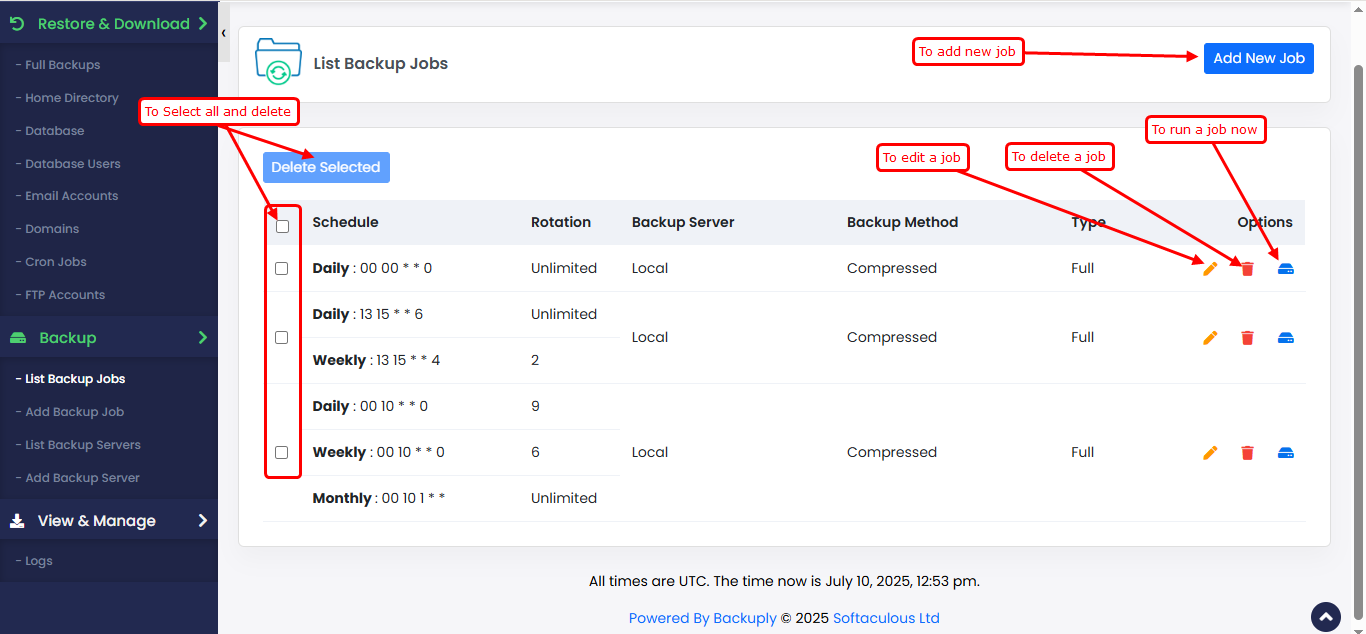Toggle the select-all checkbox in table header

tap(282, 226)
